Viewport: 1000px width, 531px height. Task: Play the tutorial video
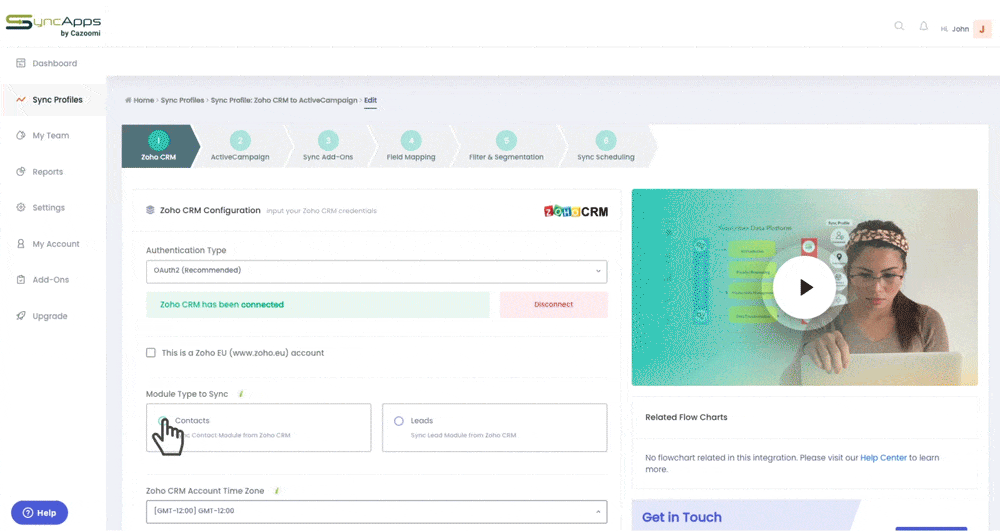coord(805,287)
